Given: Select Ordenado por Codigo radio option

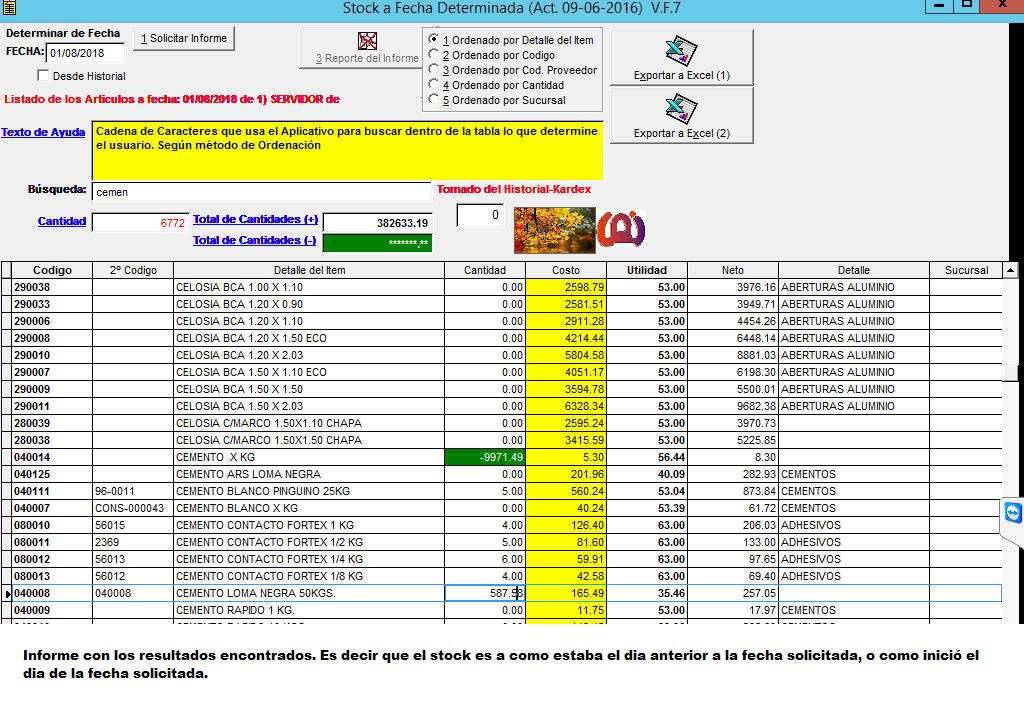Looking at the screenshot, I should 434,54.
